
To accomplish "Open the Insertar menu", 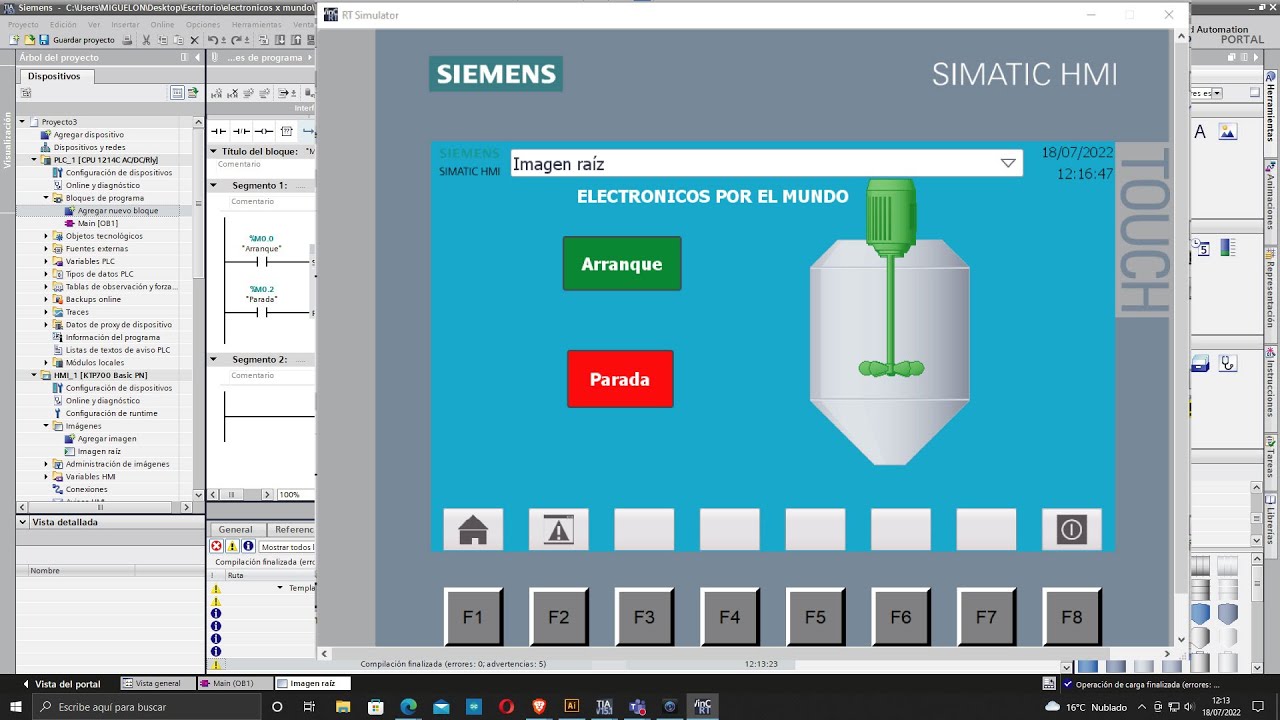I will [x=126, y=24].
